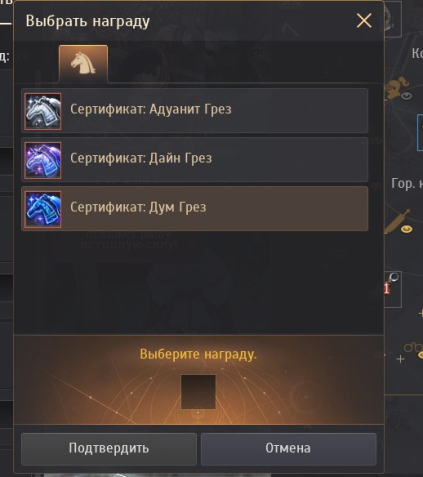Click the top-right helmet equipment slot
Screen dimensions: 423x477
[393, 19]
